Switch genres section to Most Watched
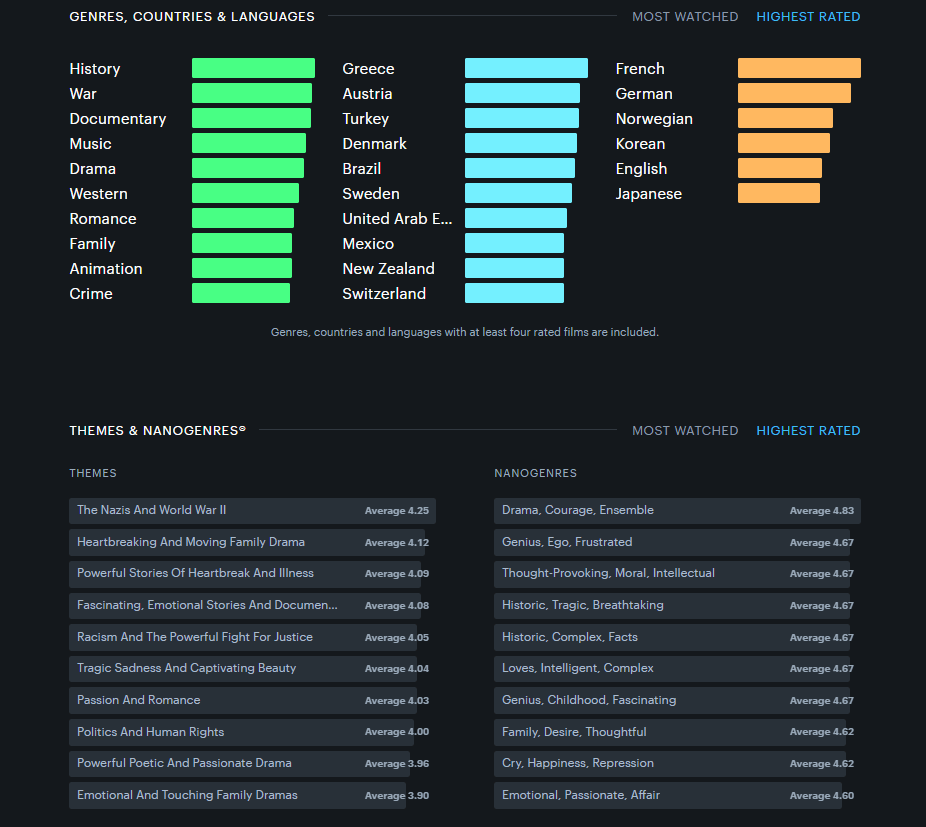Screen dimensions: 926x827 (x=685, y=17)
